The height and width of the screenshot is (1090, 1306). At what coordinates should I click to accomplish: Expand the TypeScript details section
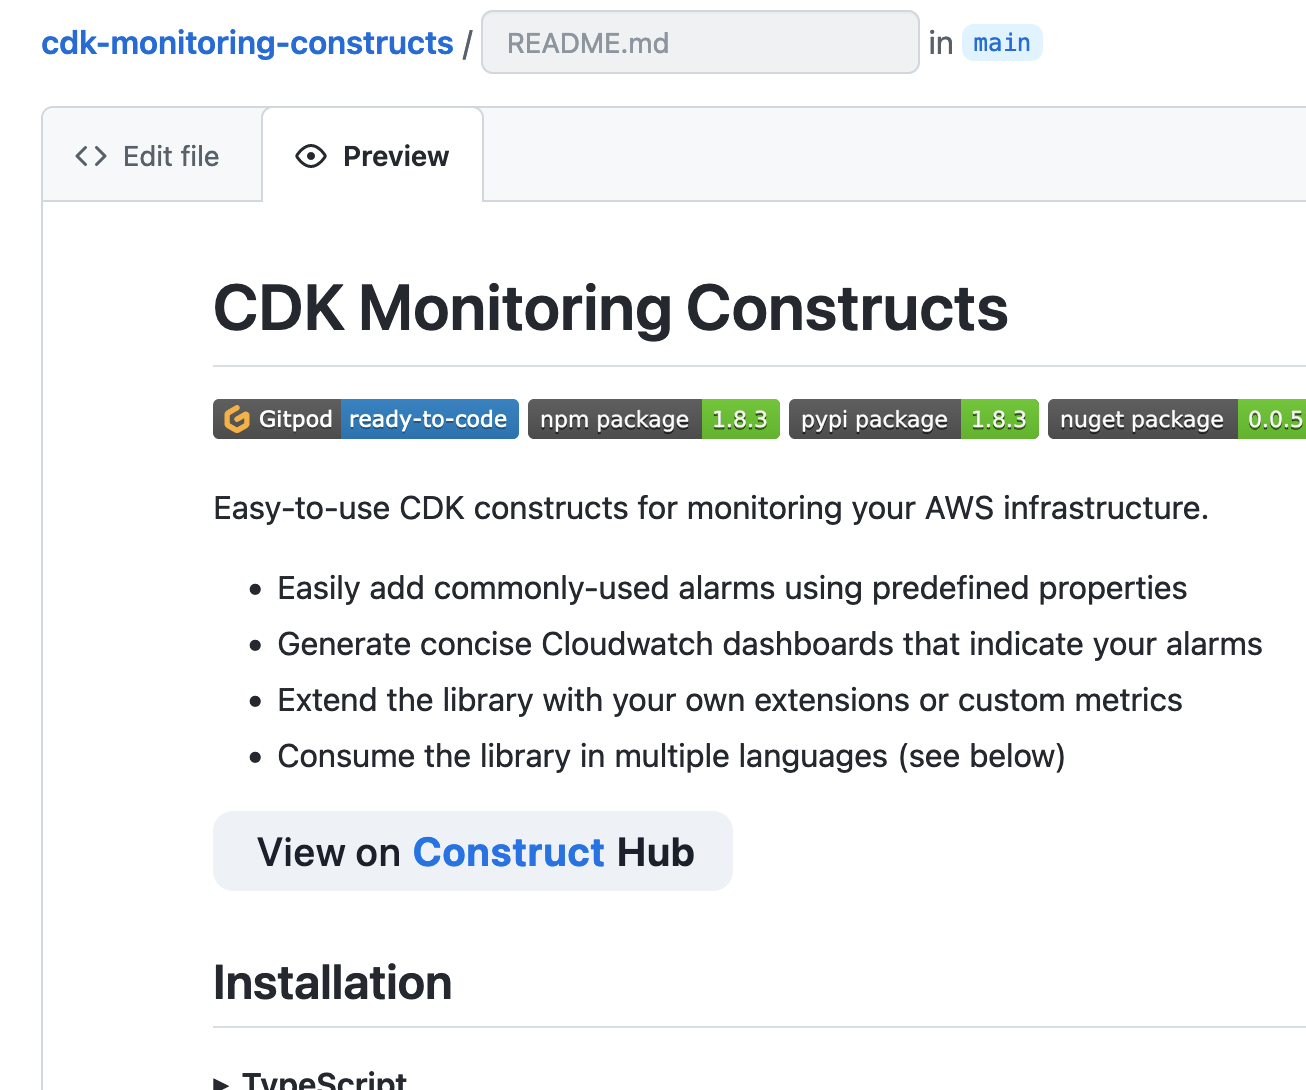tap(311, 1082)
